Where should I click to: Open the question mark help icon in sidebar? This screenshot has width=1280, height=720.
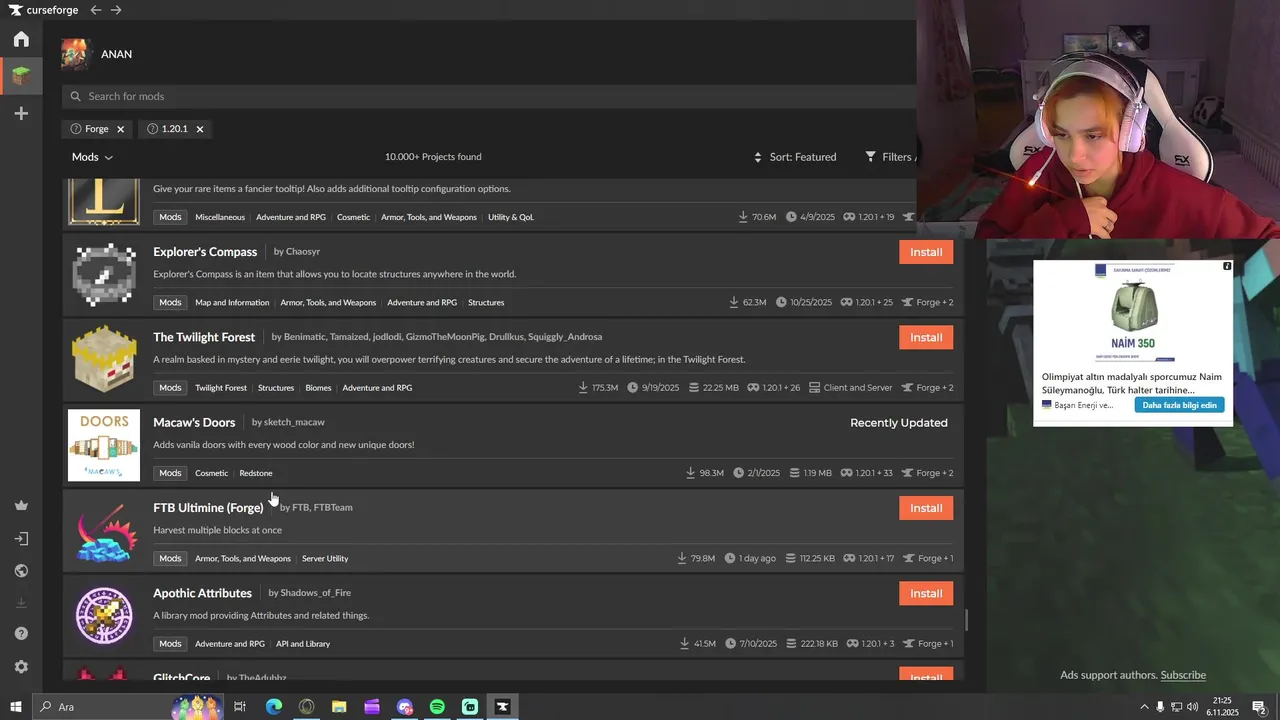click(x=21, y=634)
